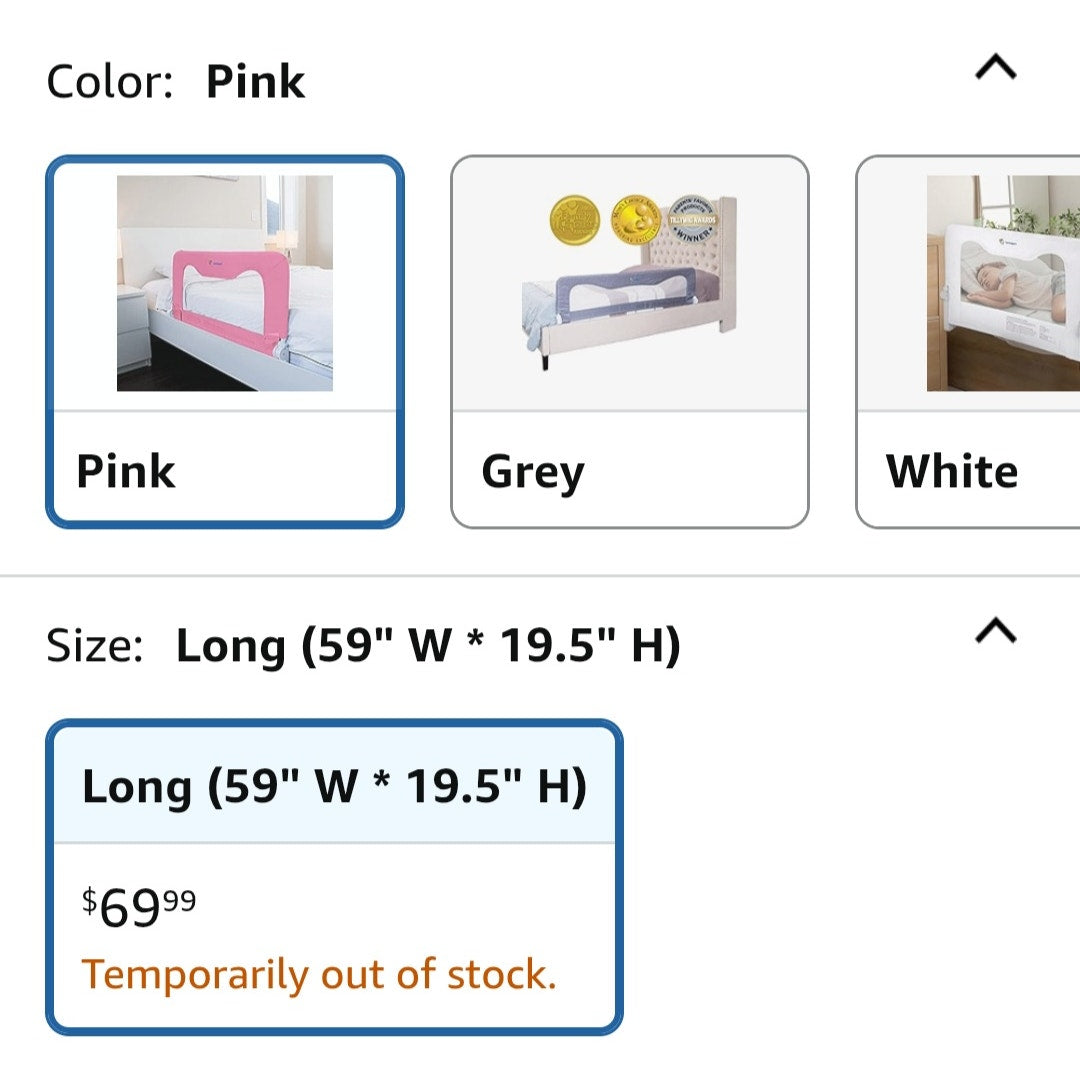Select the Long size option title

click(x=334, y=787)
